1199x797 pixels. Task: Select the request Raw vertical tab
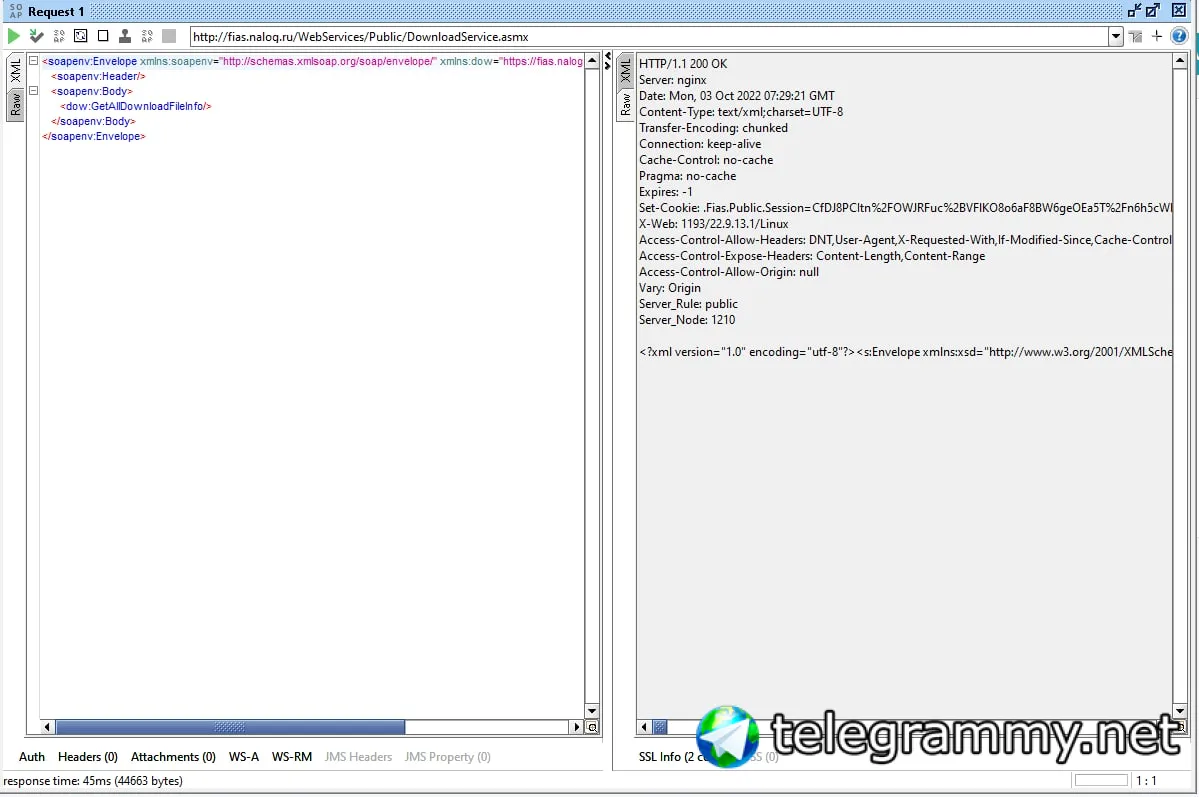tap(15, 105)
